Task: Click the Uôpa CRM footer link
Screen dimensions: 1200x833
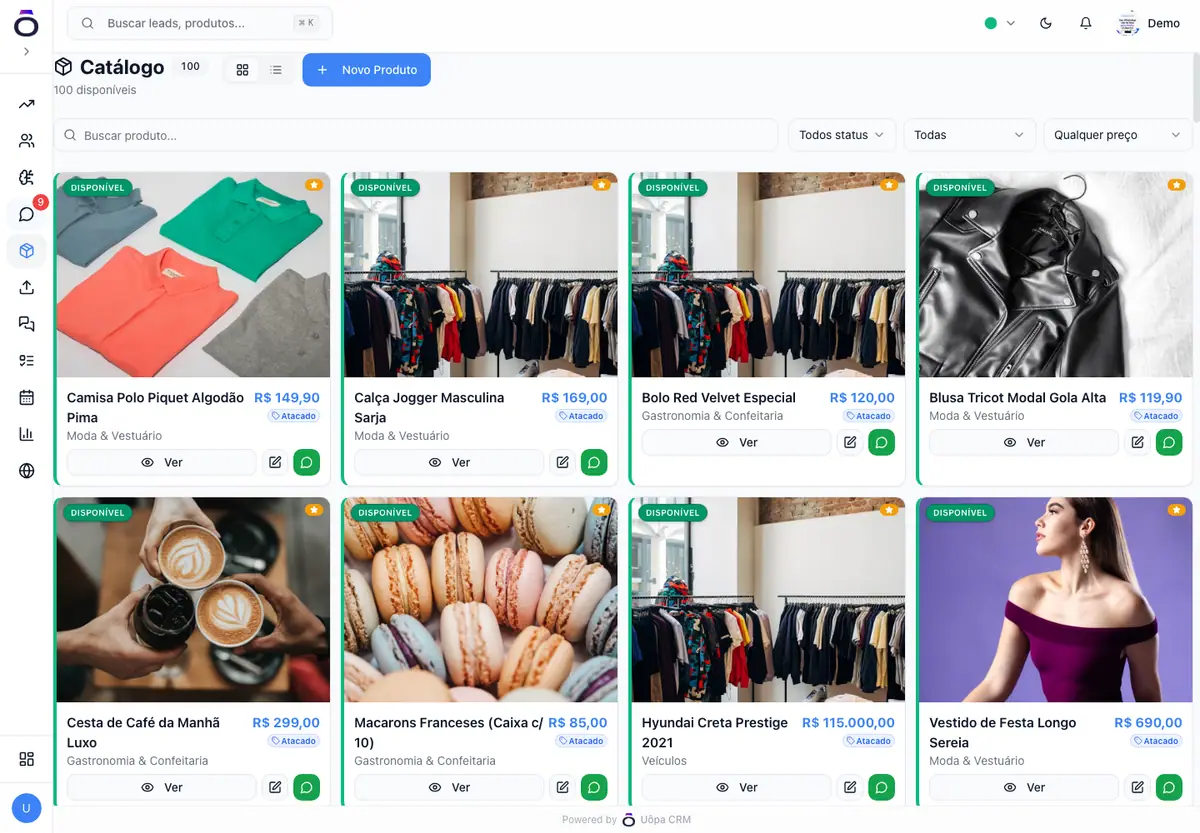Action: point(656,820)
